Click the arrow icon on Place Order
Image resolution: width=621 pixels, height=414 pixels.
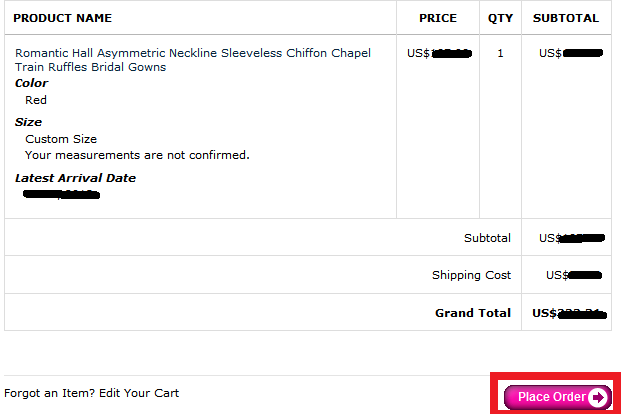click(598, 397)
